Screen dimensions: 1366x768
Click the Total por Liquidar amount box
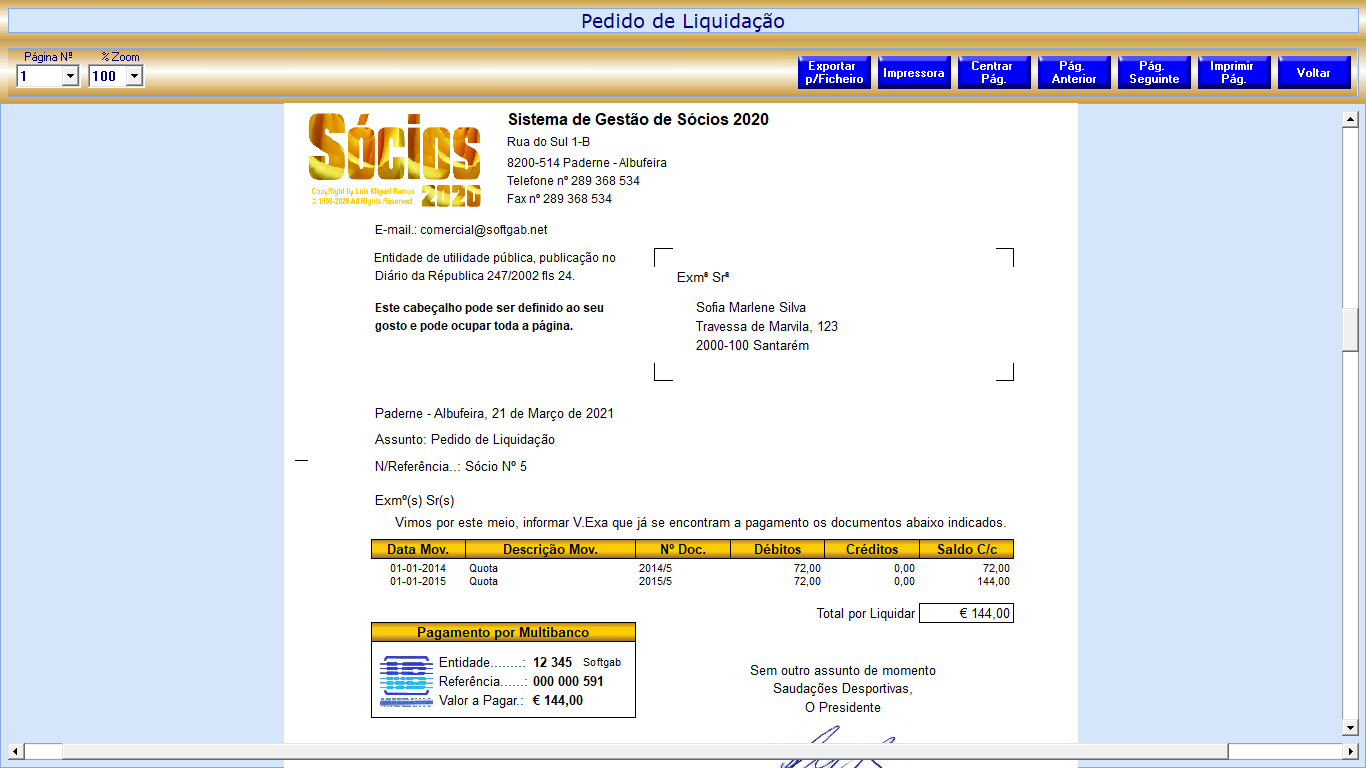pos(966,613)
